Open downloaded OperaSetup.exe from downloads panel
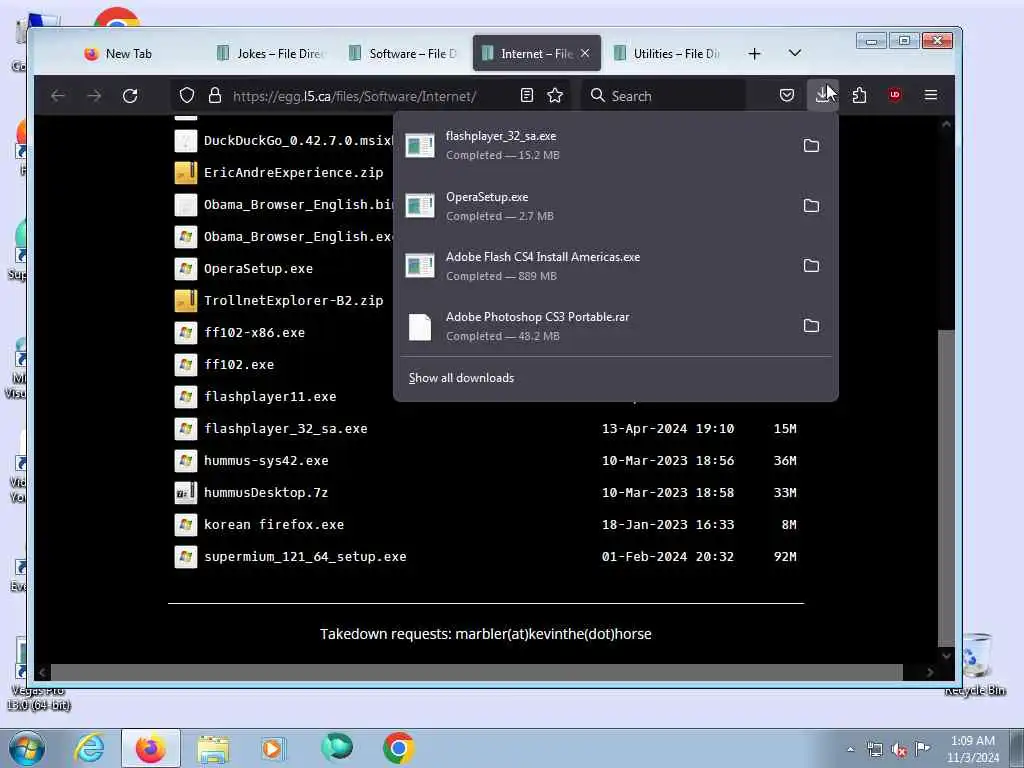The height and width of the screenshot is (768, 1024). click(594, 206)
